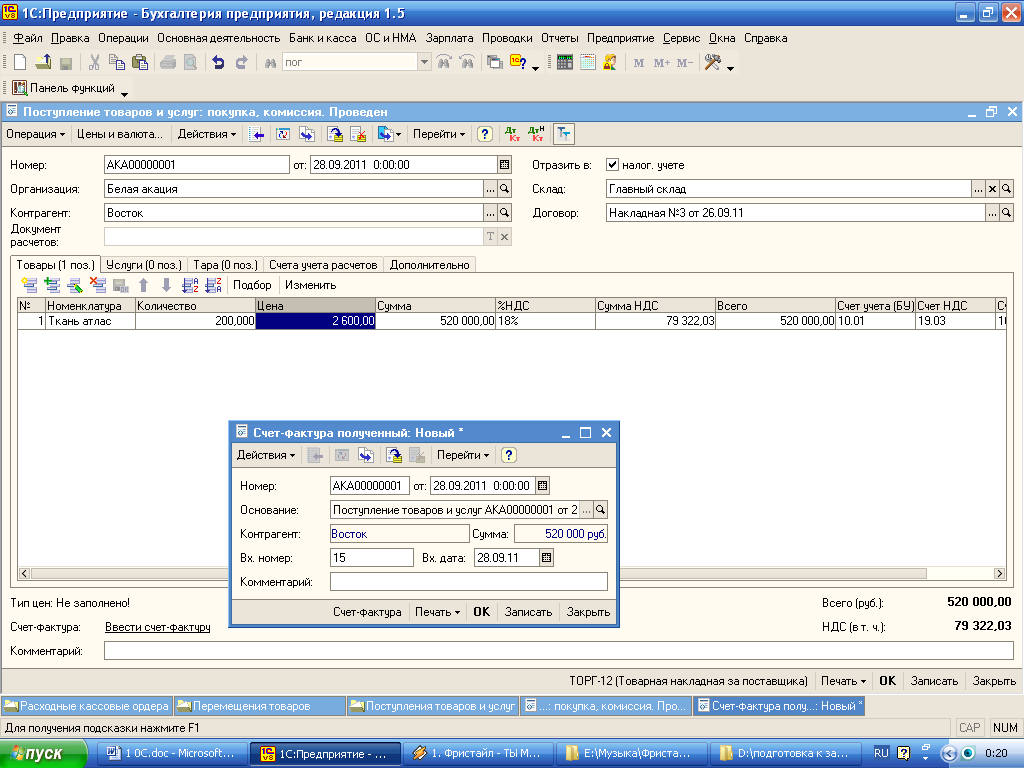Click magnifier icon next to Организация field
Image resolution: width=1024 pixels, height=768 pixels.
(x=504, y=189)
